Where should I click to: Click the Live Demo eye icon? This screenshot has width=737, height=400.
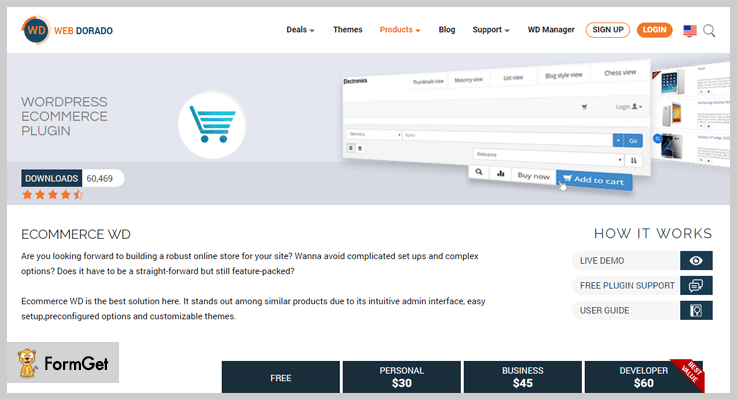(696, 260)
